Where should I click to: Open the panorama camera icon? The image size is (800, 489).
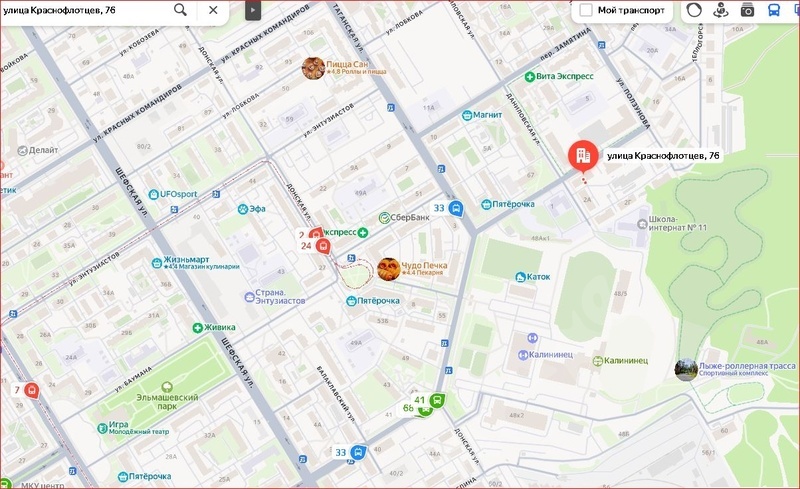click(747, 10)
